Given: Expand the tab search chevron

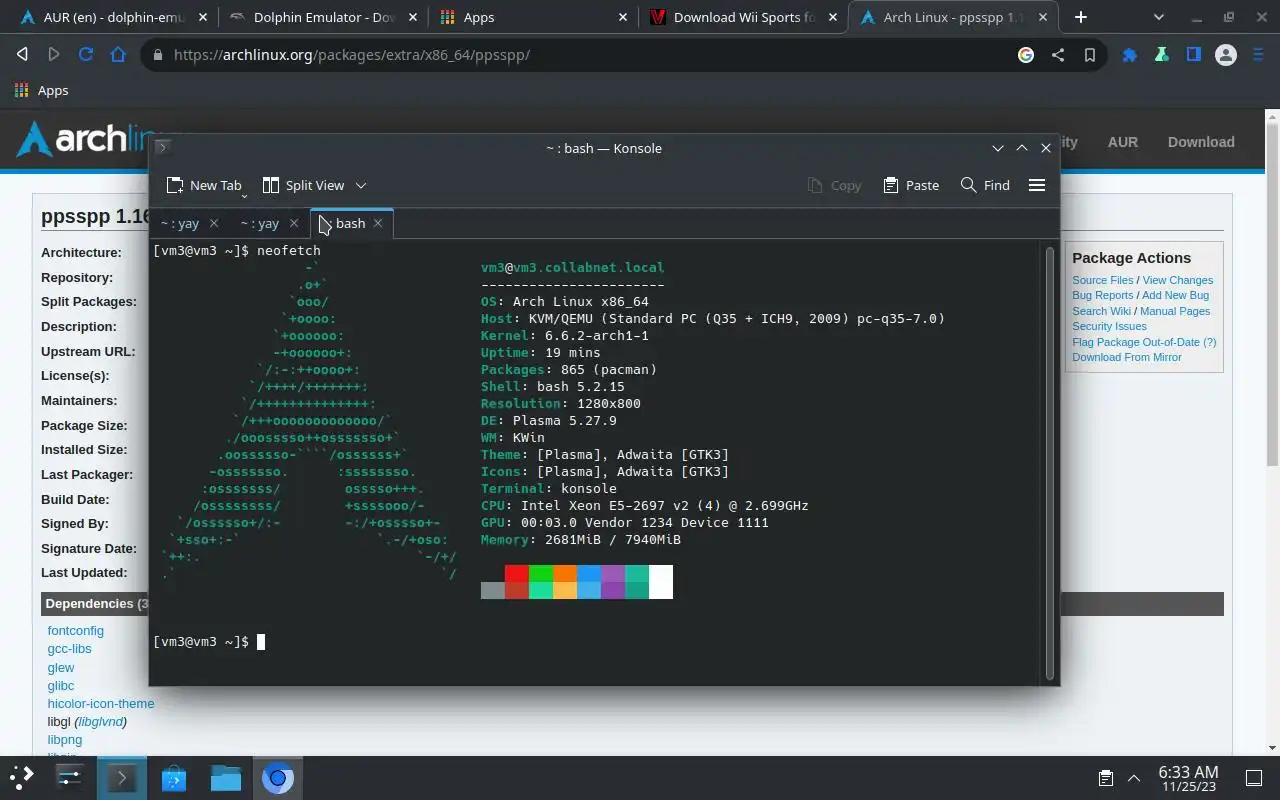Looking at the screenshot, I should [x=1159, y=17].
